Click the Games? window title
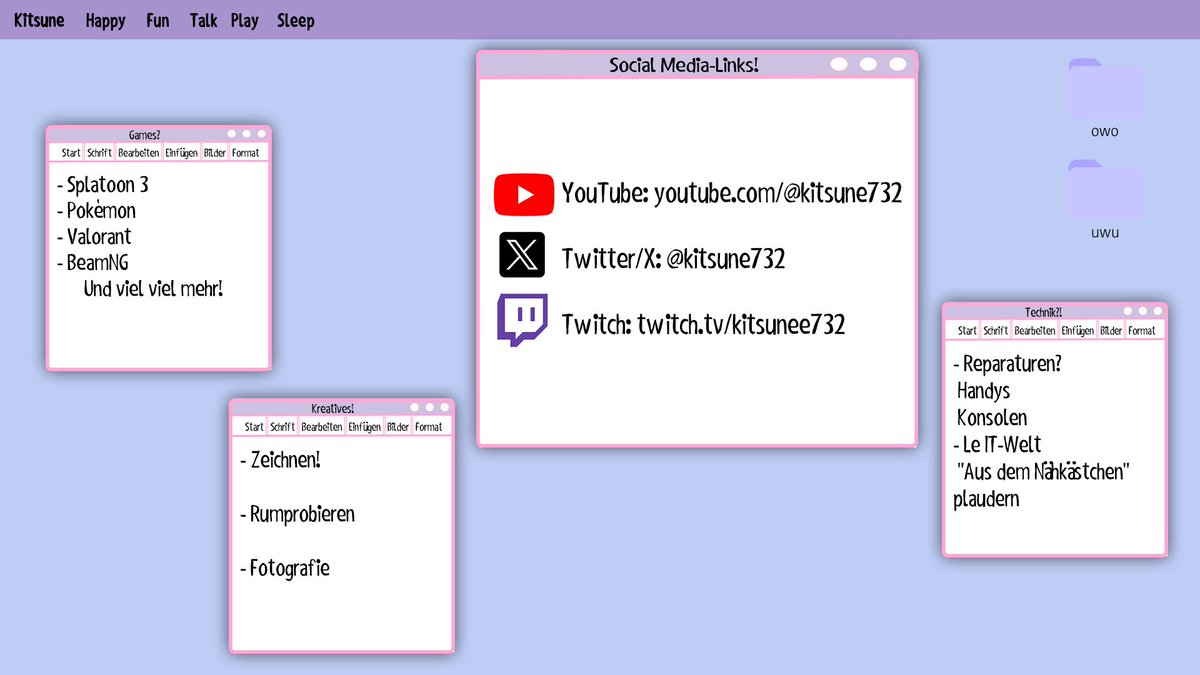Viewport: 1200px width, 675px height. click(x=145, y=134)
